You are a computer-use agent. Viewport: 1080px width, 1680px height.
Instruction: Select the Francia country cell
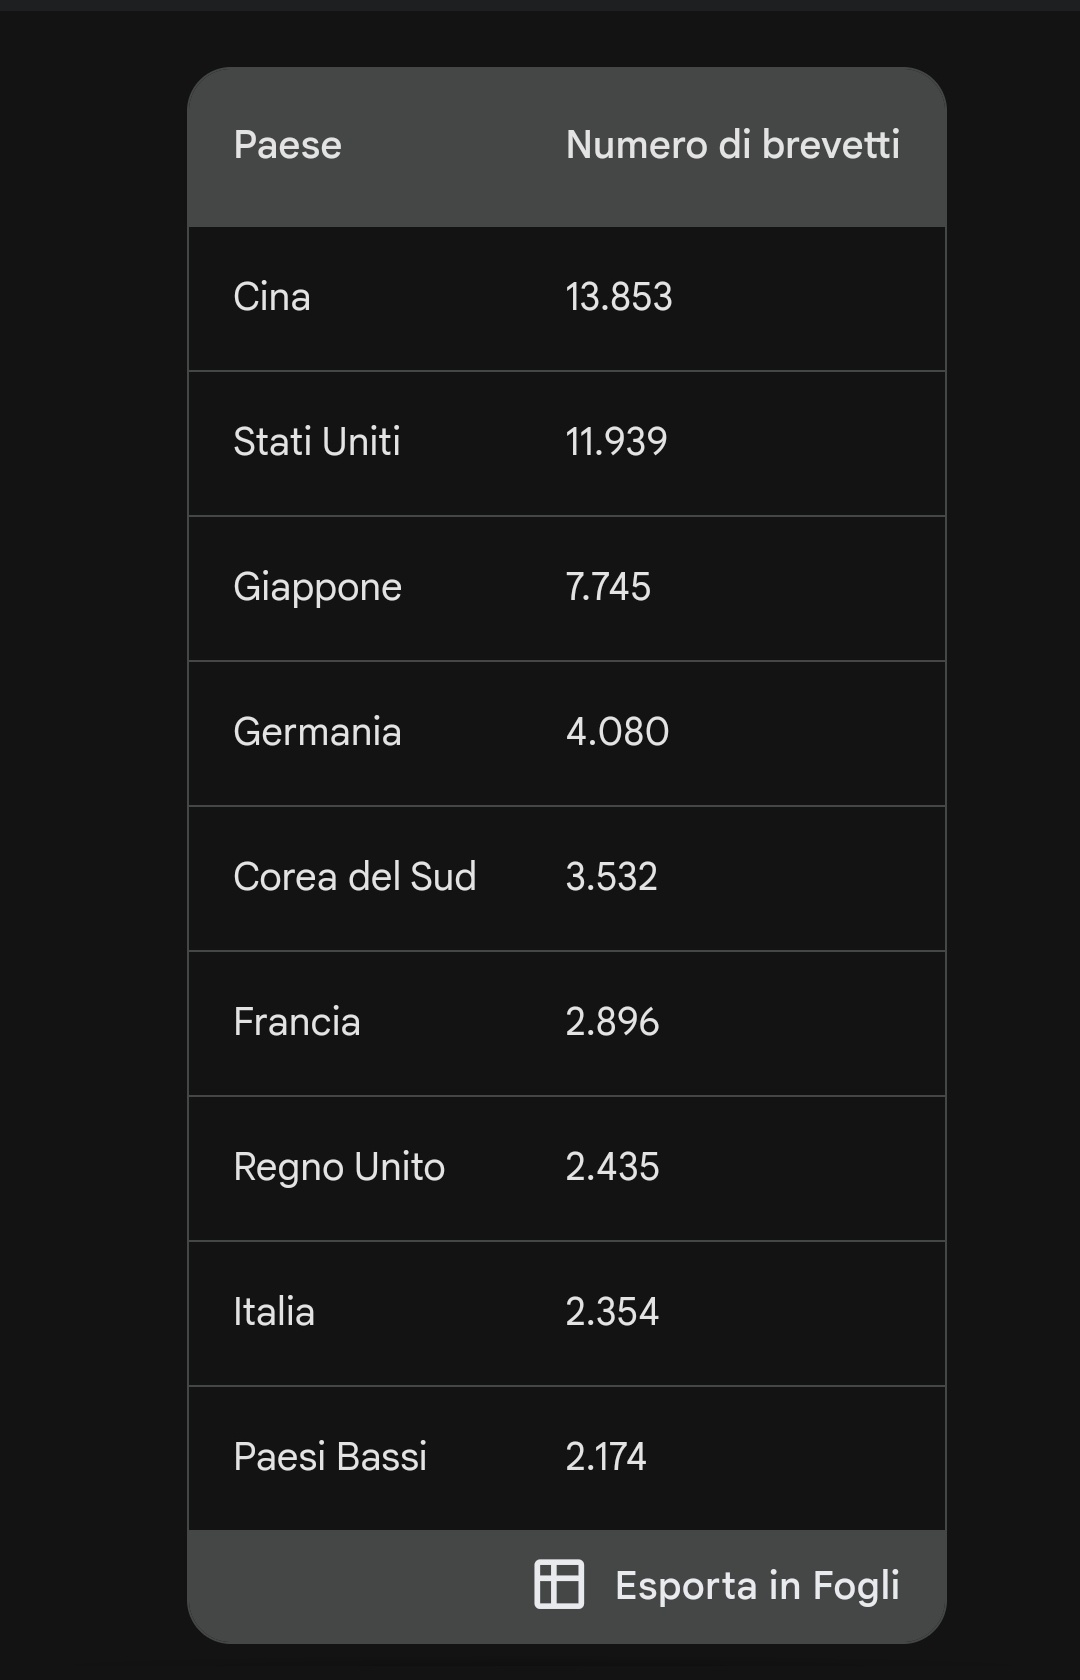[297, 1022]
